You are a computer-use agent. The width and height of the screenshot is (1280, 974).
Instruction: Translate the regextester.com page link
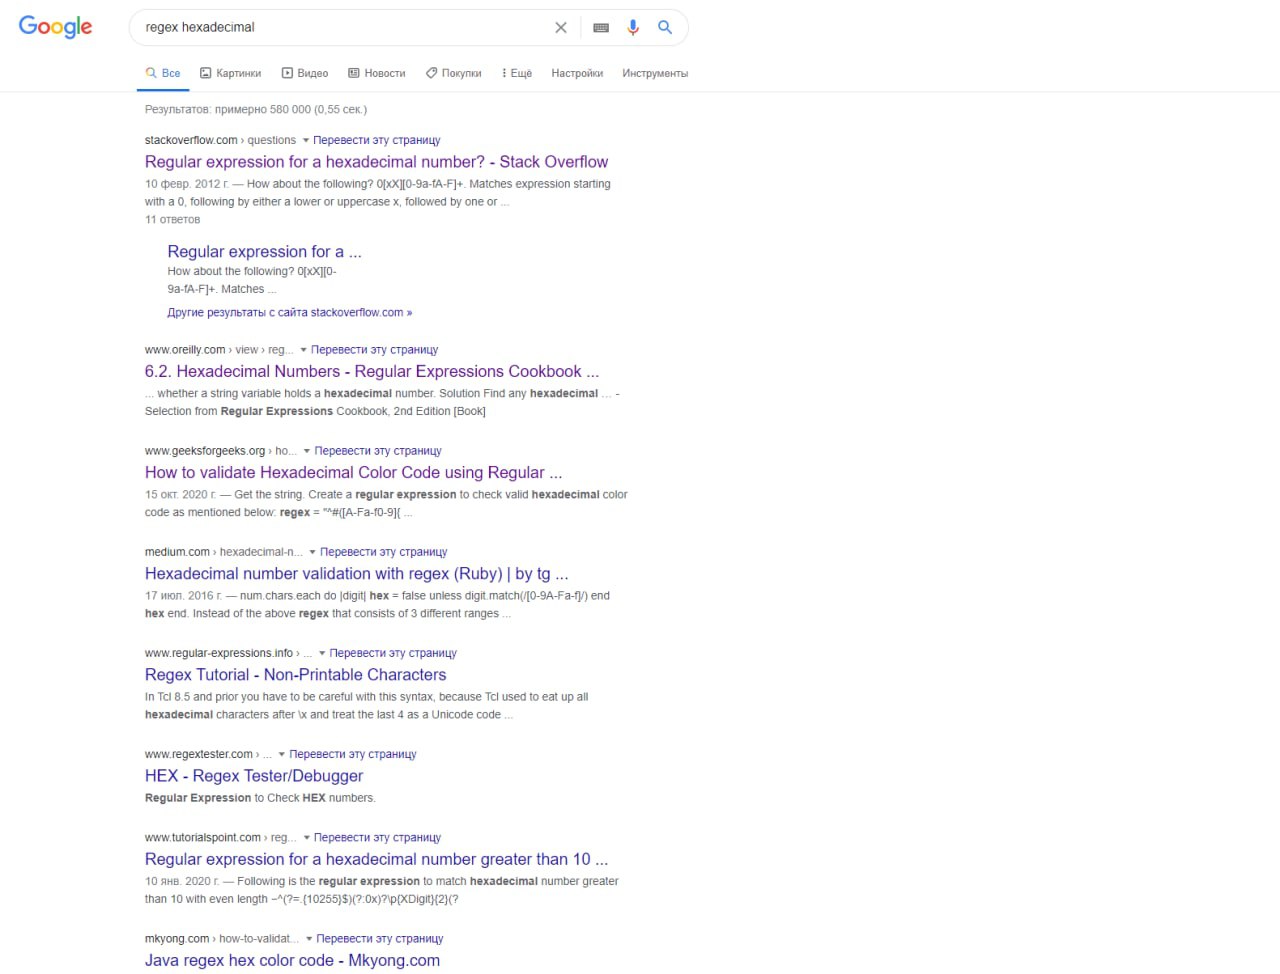coord(353,754)
